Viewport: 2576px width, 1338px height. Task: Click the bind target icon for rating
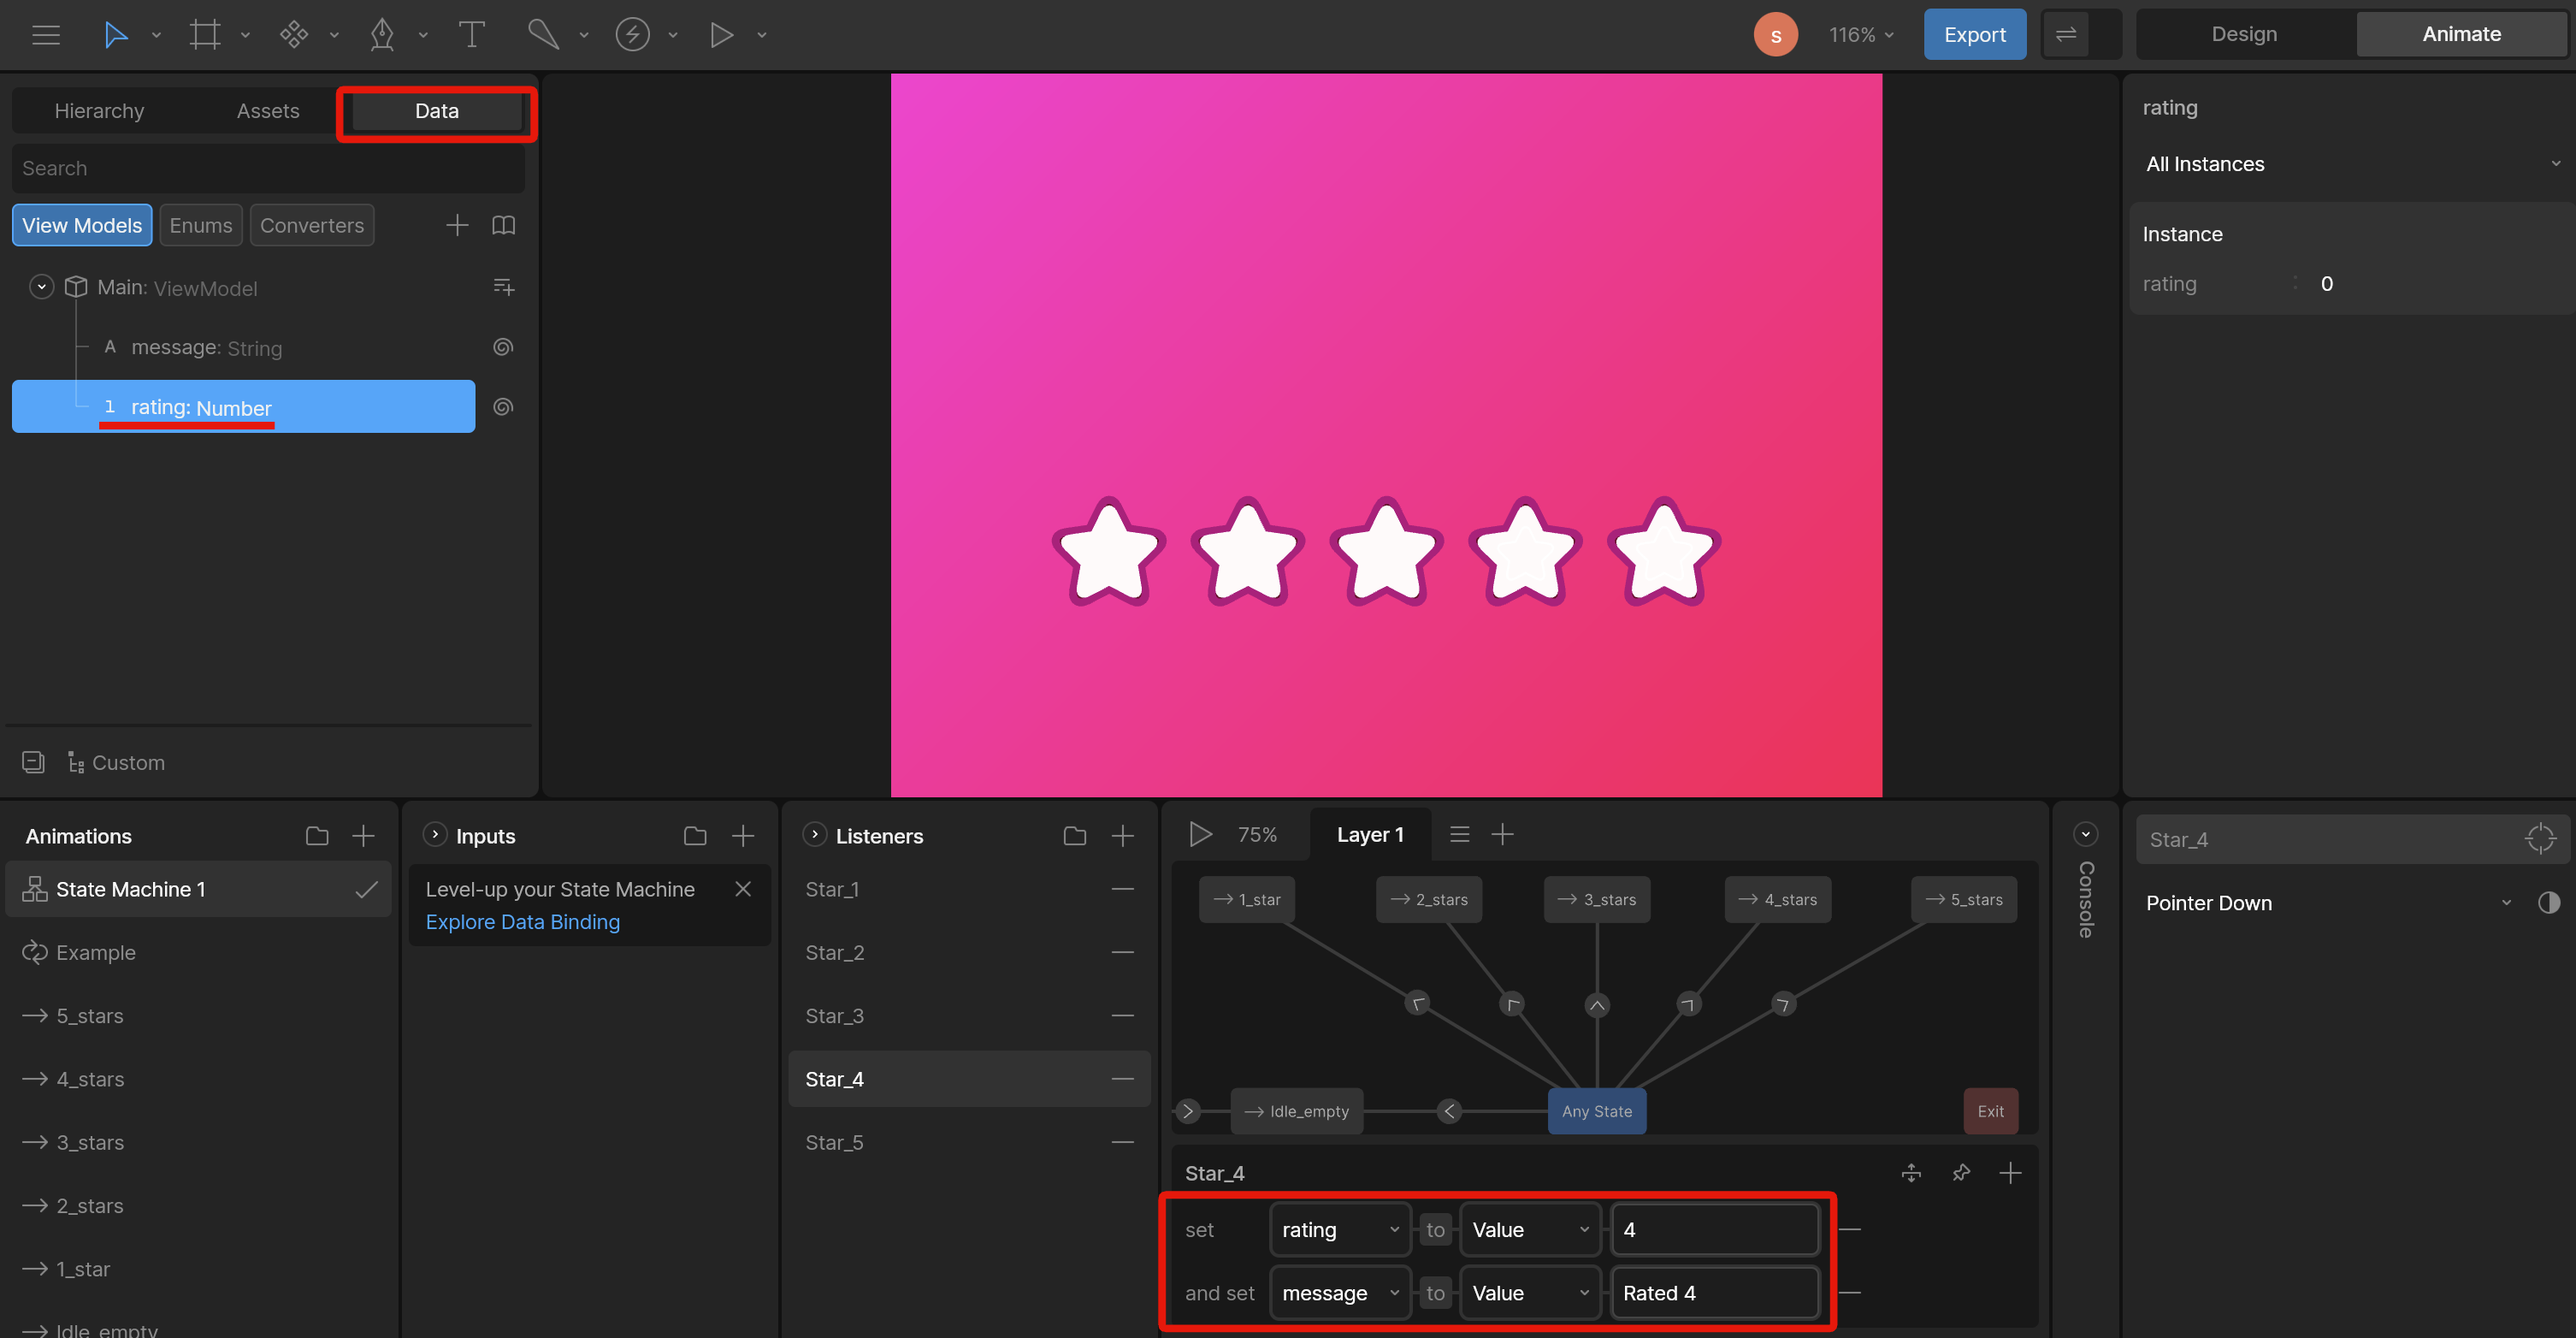(x=504, y=407)
